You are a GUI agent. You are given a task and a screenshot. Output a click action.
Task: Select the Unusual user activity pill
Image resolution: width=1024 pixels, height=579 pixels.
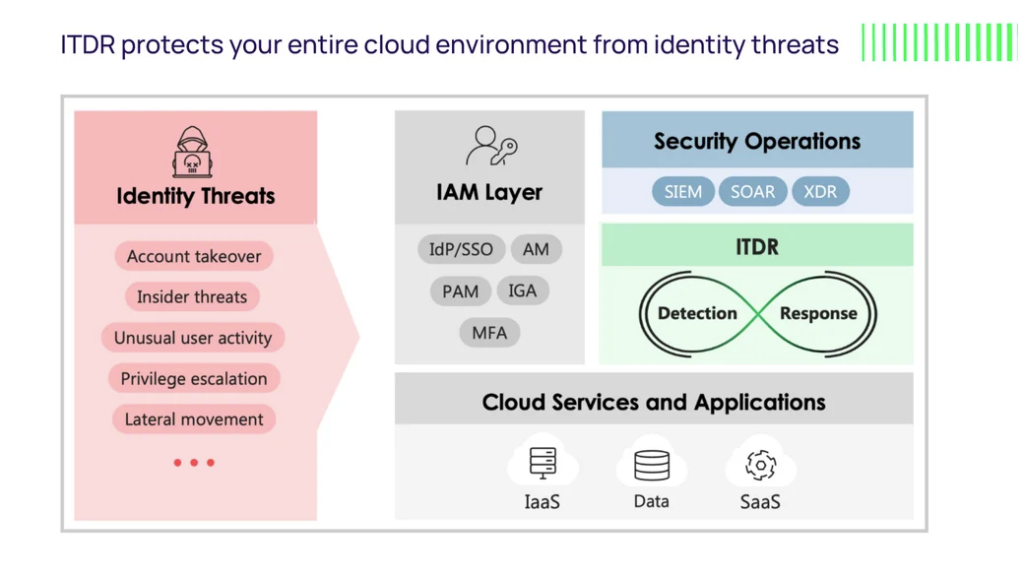193,337
